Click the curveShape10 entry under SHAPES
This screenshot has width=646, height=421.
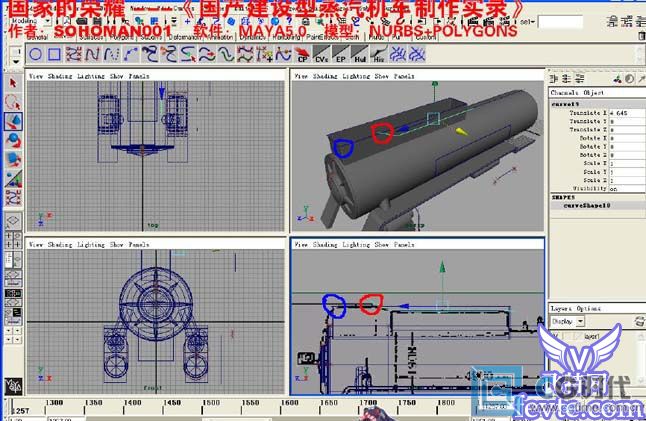(587, 206)
